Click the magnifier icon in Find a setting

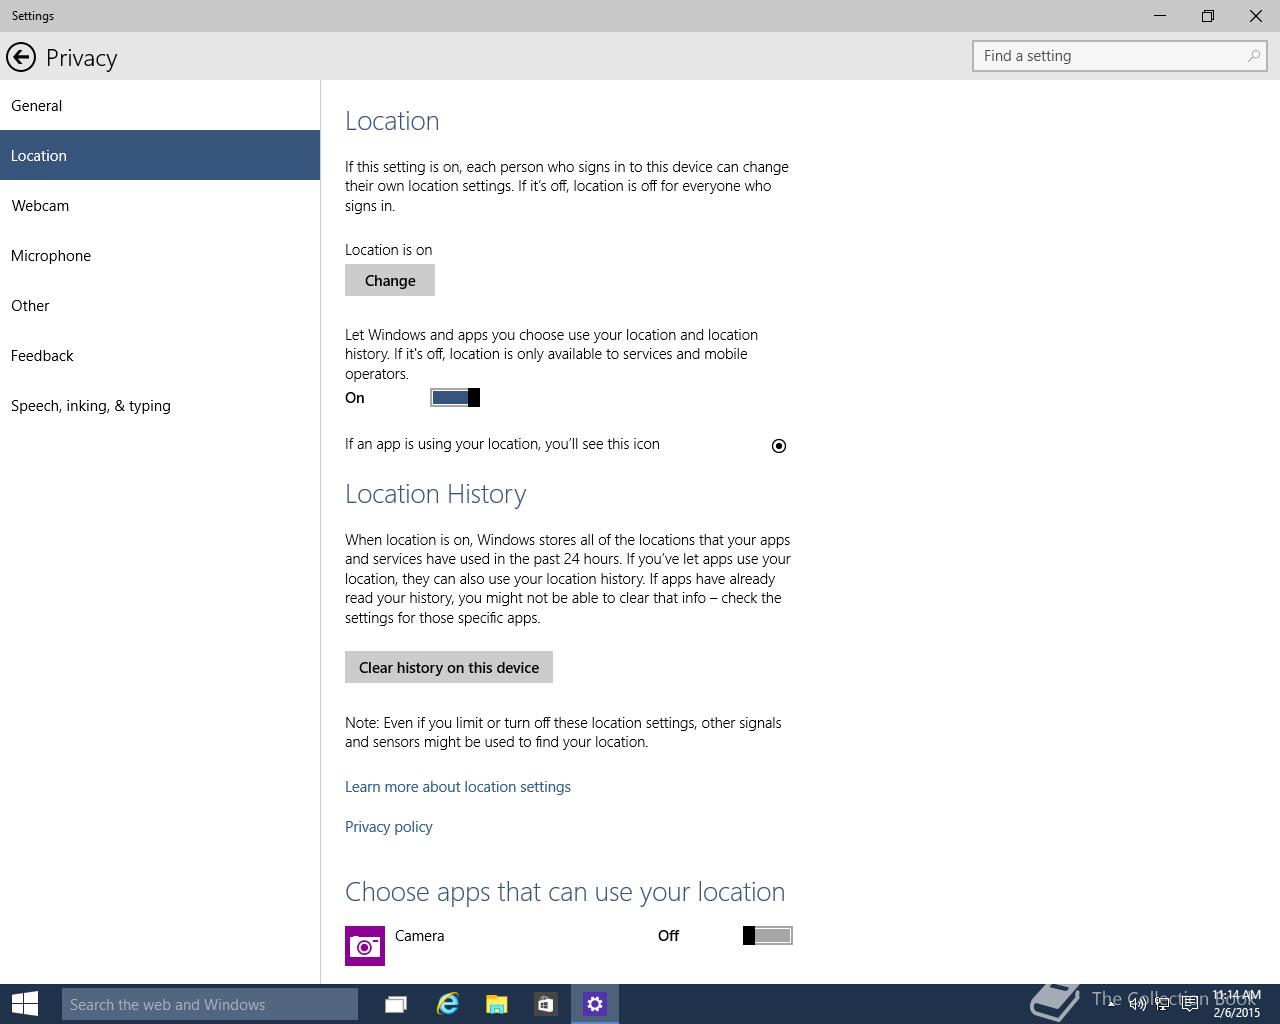[x=1254, y=56]
